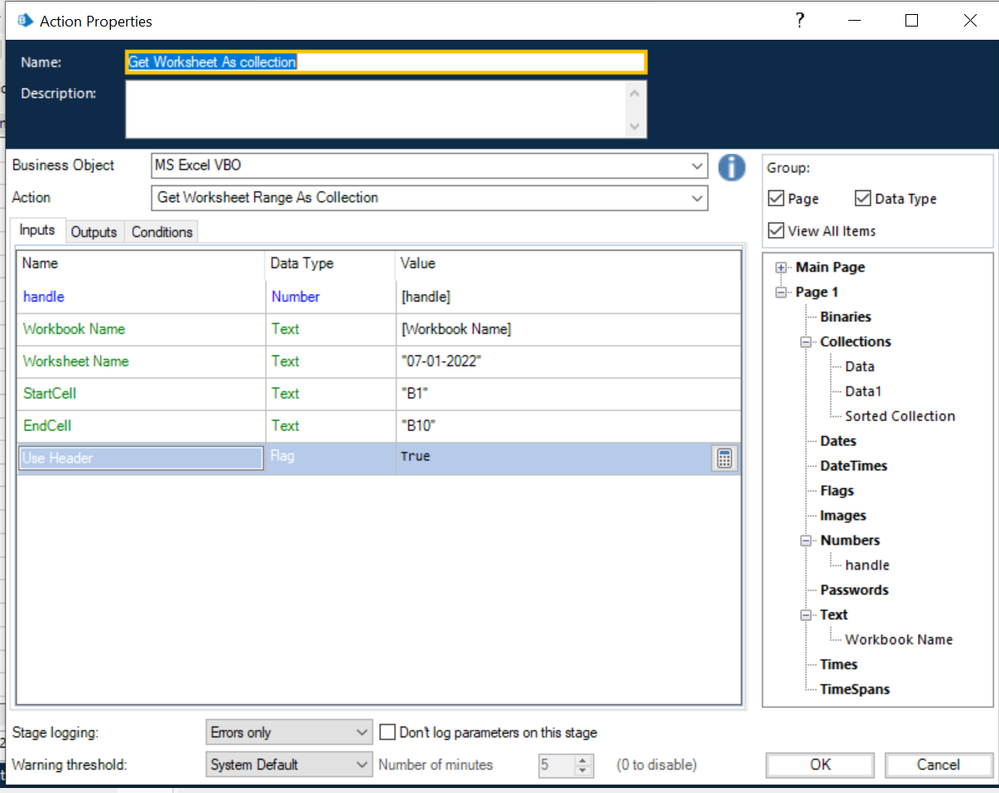Select Sorted Collection in the data tree
The height and width of the screenshot is (793, 999).
coord(899,416)
